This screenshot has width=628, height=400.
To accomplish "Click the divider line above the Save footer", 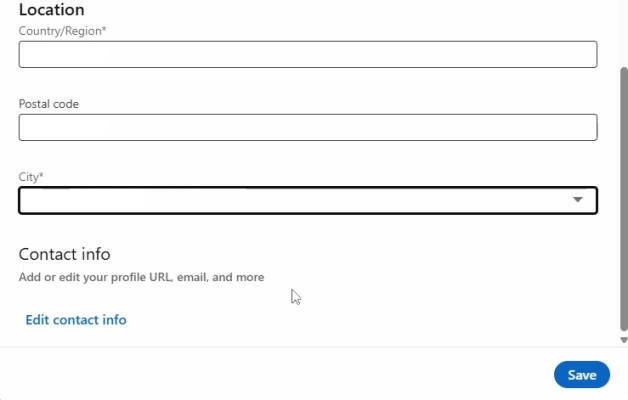I will tap(300, 348).
